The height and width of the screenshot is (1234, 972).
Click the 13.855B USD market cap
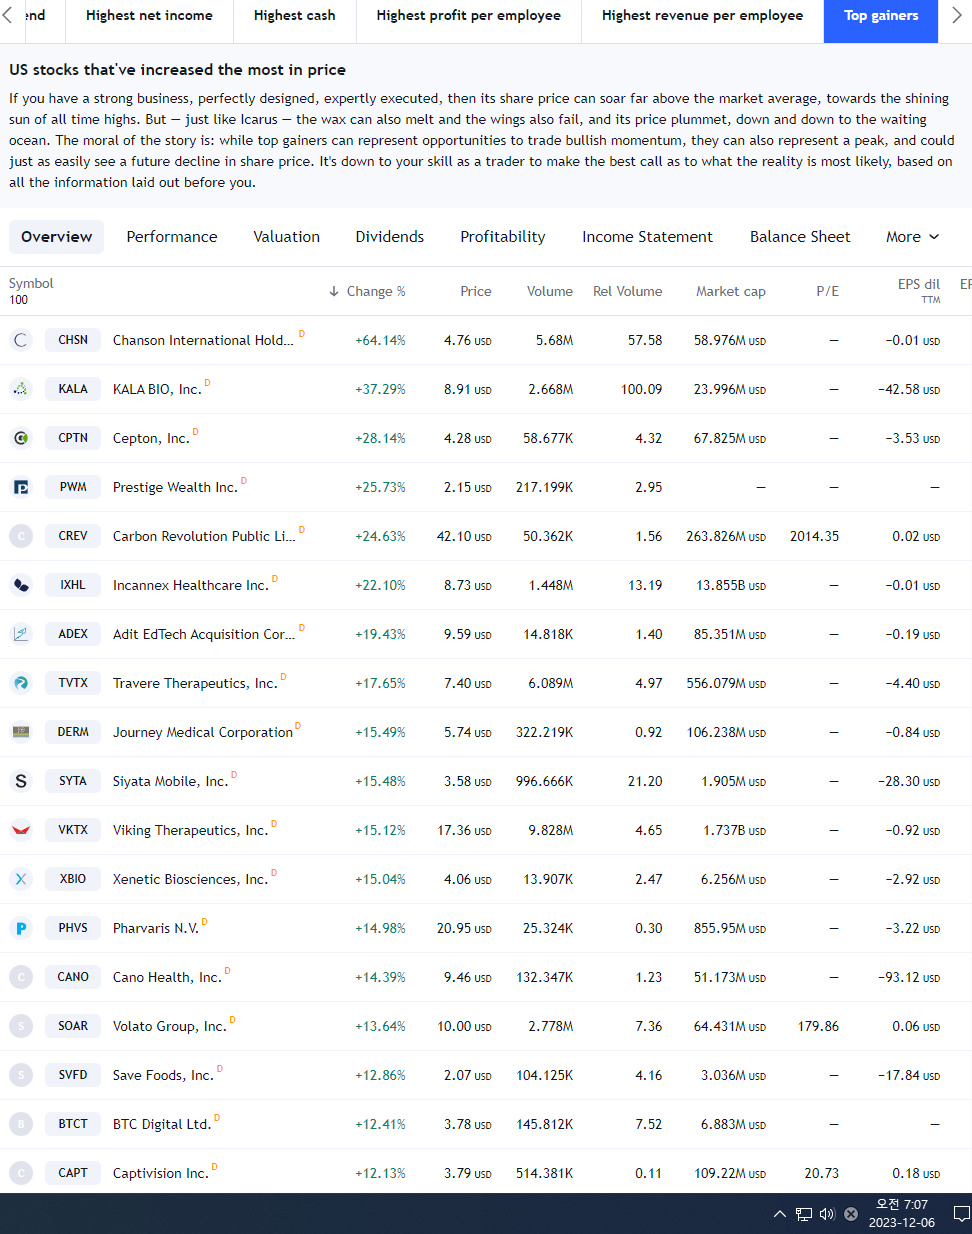[731, 585]
